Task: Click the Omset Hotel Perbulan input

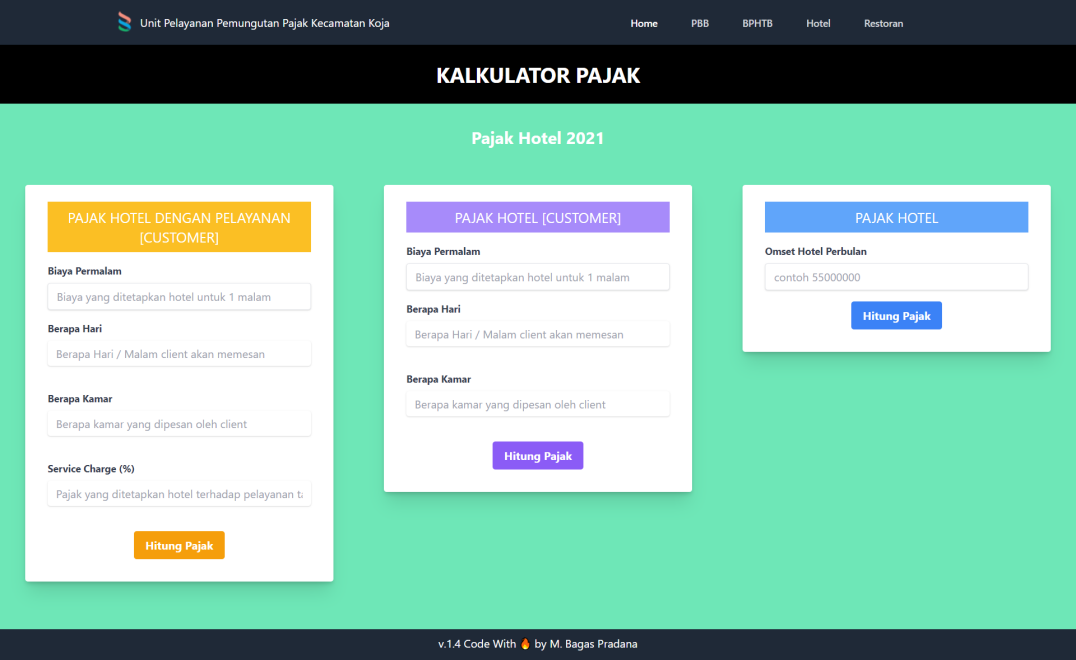Action: [x=896, y=277]
